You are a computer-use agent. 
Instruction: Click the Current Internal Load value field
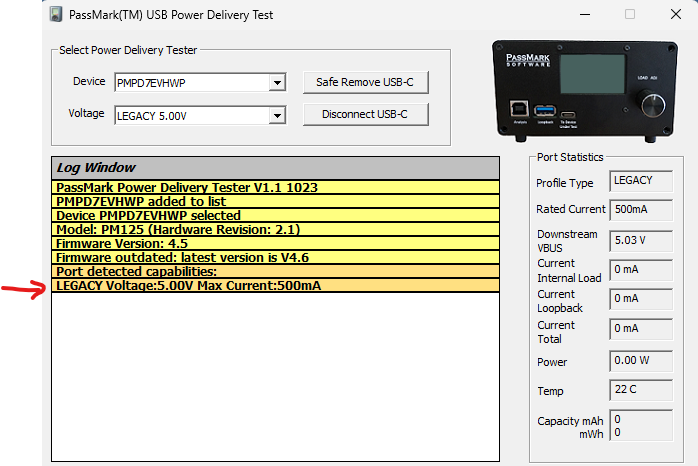pyautogui.click(x=641, y=270)
